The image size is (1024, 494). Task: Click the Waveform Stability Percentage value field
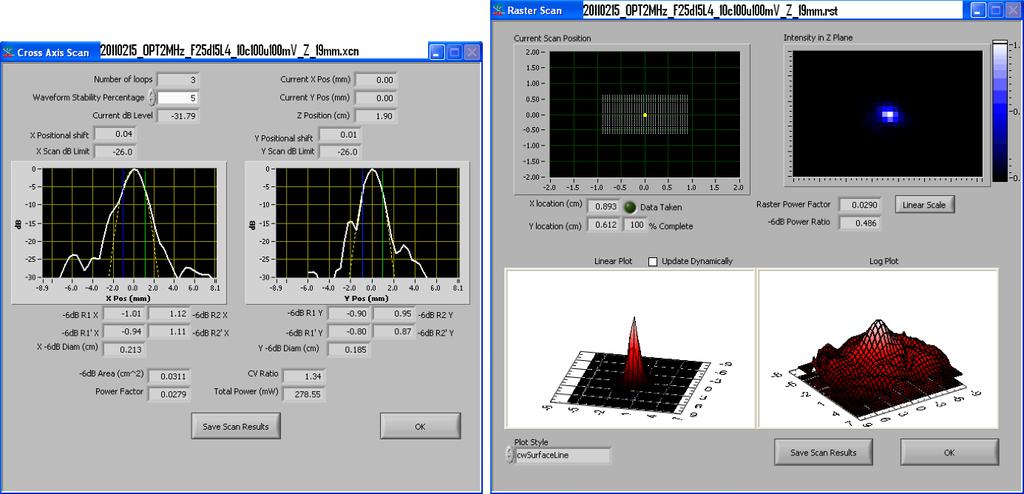[178, 98]
